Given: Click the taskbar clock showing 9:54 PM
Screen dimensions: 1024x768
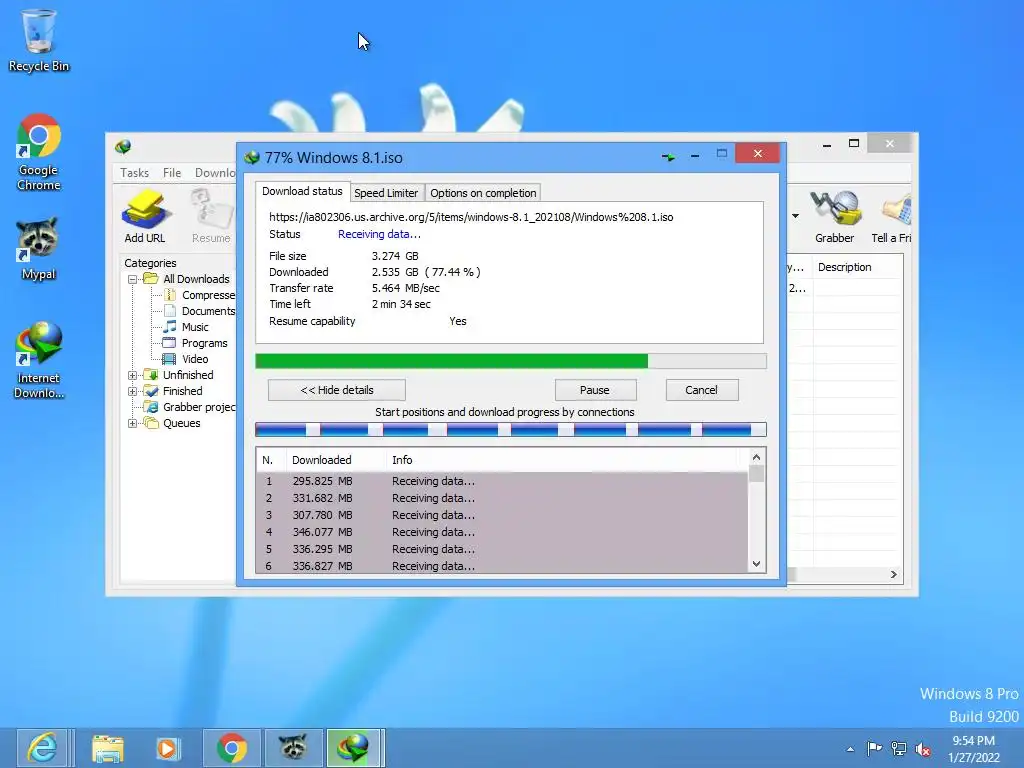Looking at the screenshot, I should [974, 749].
